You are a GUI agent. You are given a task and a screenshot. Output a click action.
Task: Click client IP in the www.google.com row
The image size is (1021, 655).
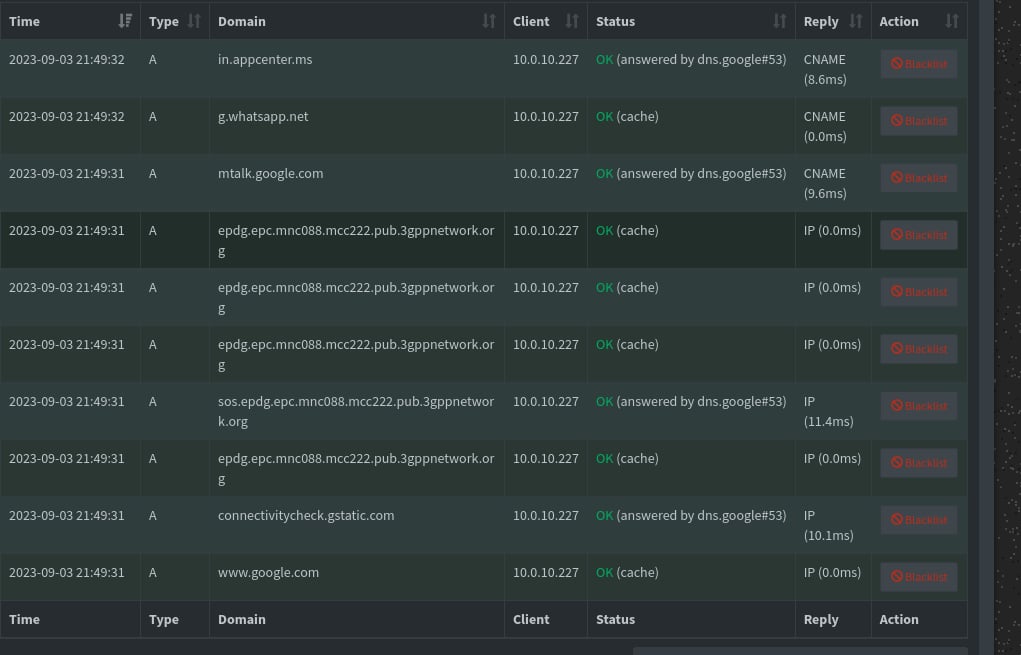545,573
